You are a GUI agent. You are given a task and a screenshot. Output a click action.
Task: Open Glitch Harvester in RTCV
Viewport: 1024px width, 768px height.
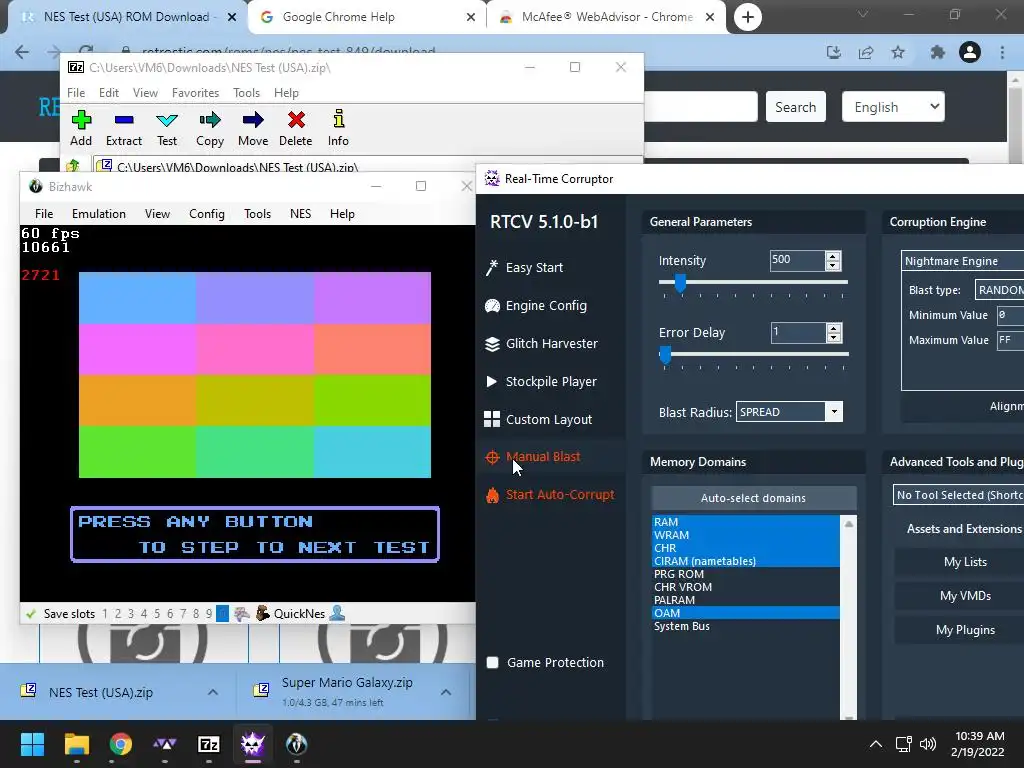tap(541, 344)
